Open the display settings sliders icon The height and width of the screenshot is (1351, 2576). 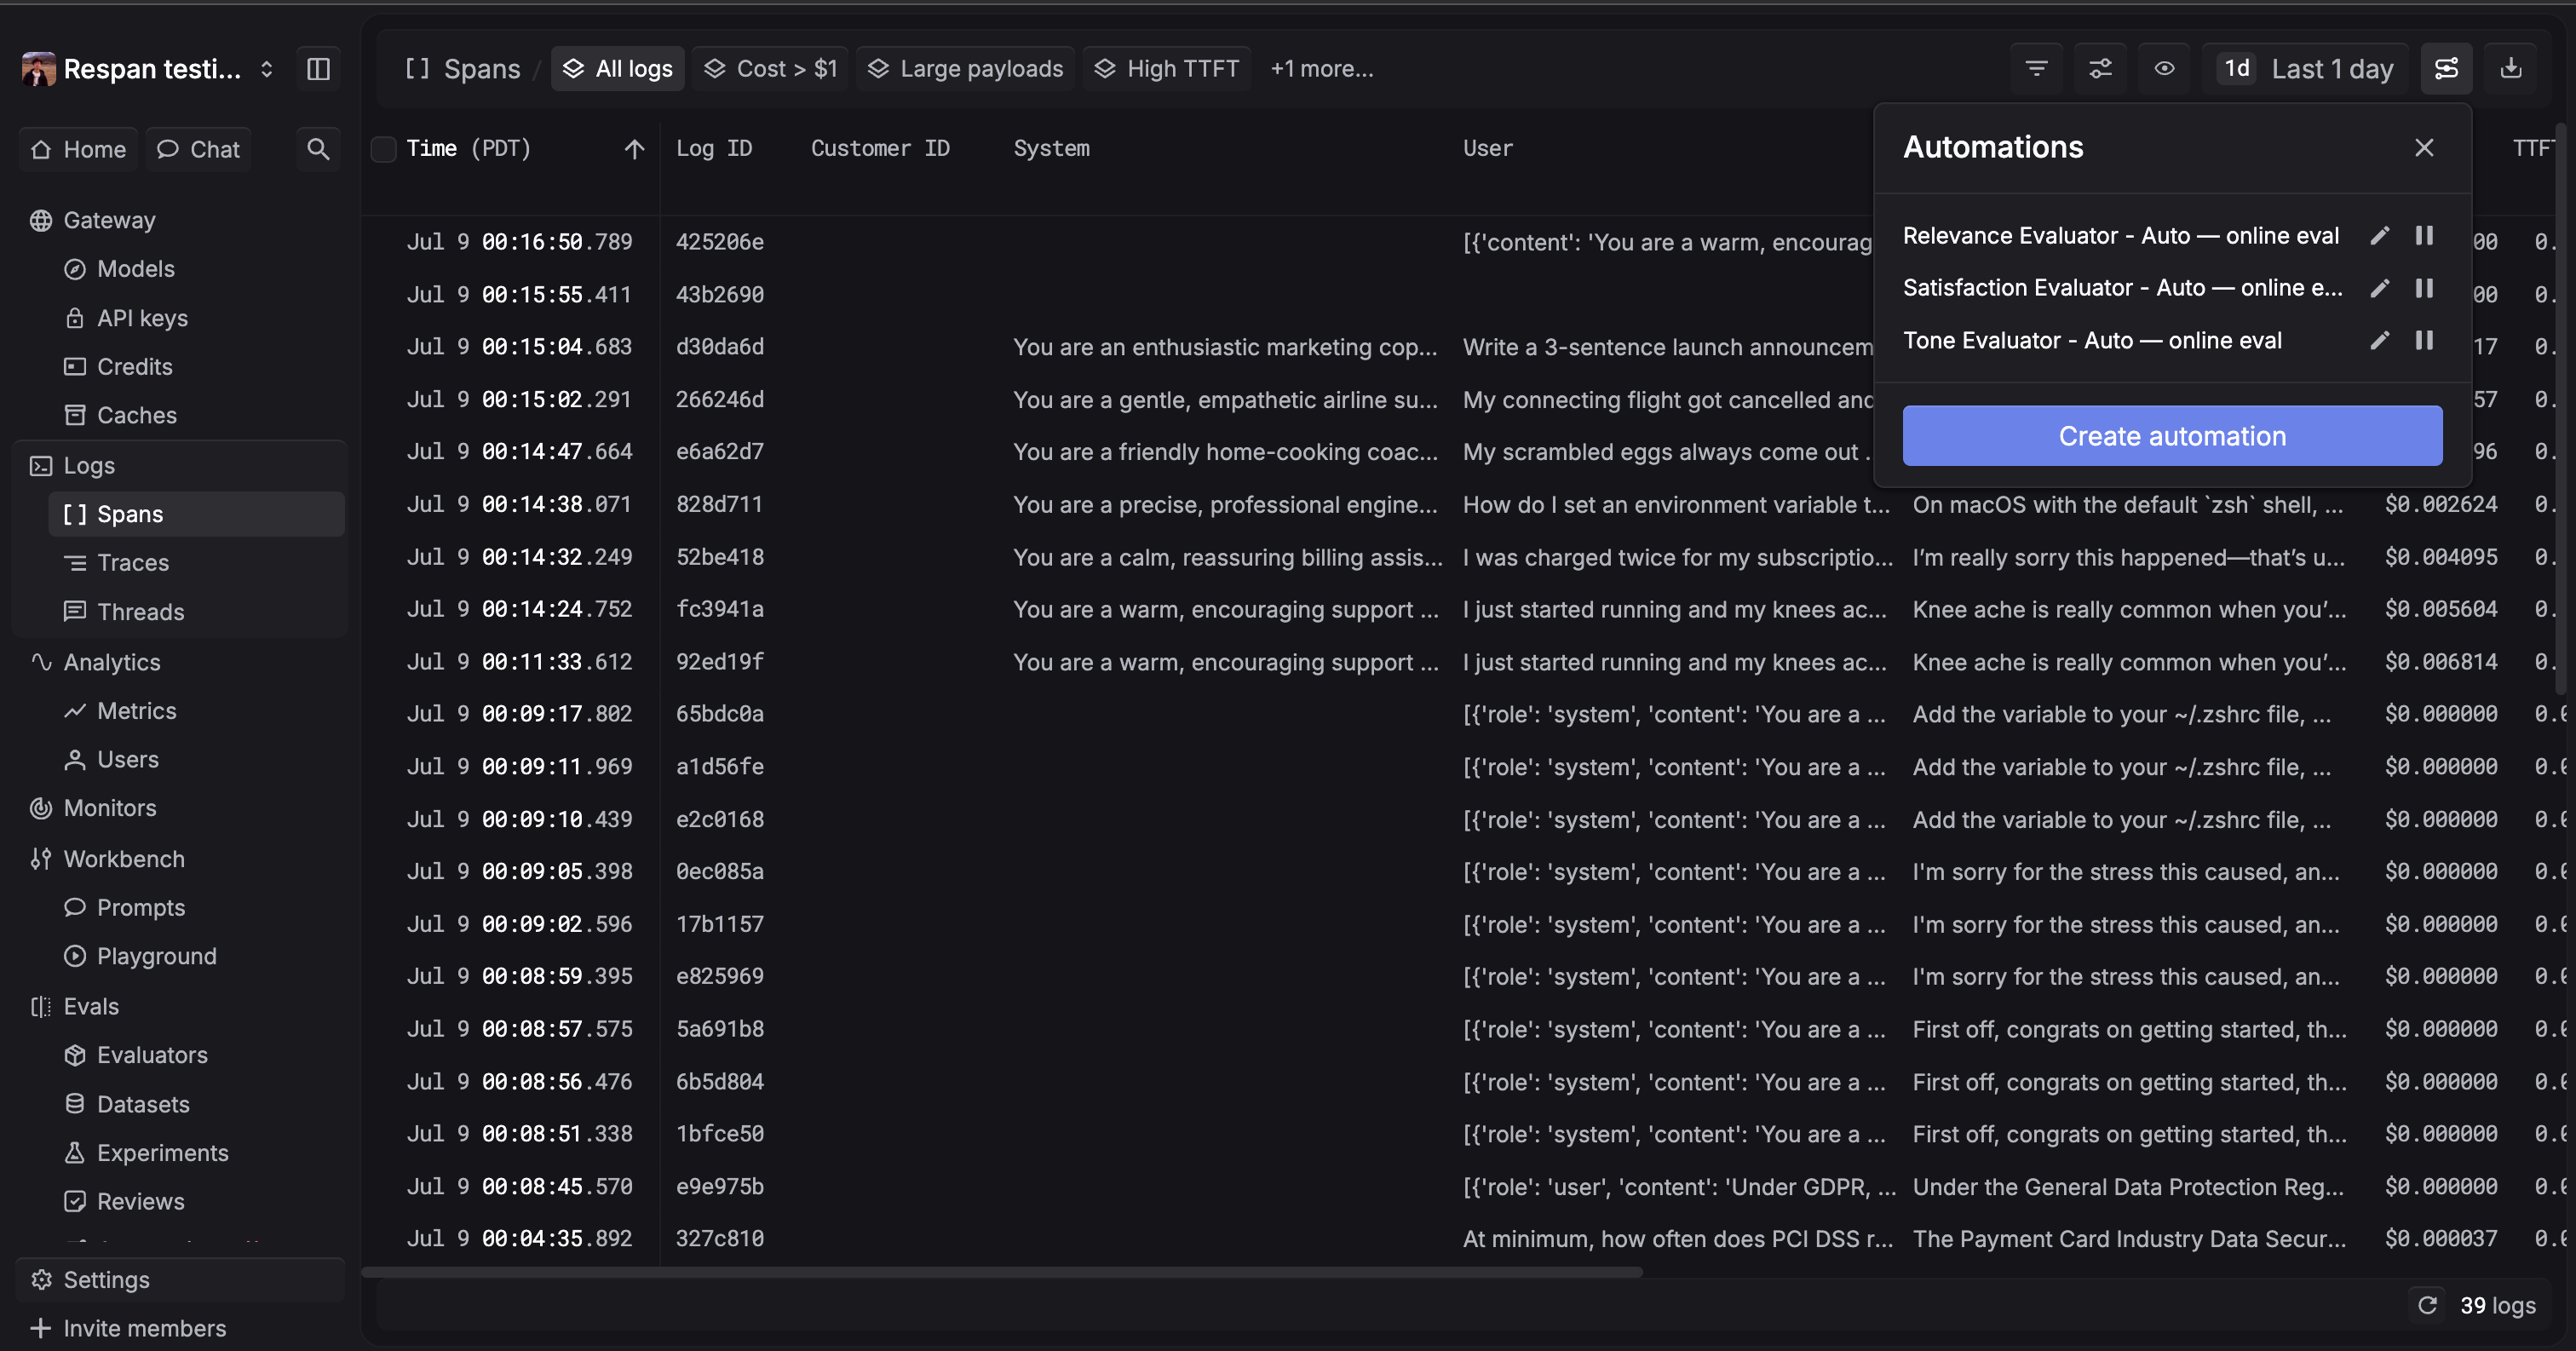[2100, 69]
